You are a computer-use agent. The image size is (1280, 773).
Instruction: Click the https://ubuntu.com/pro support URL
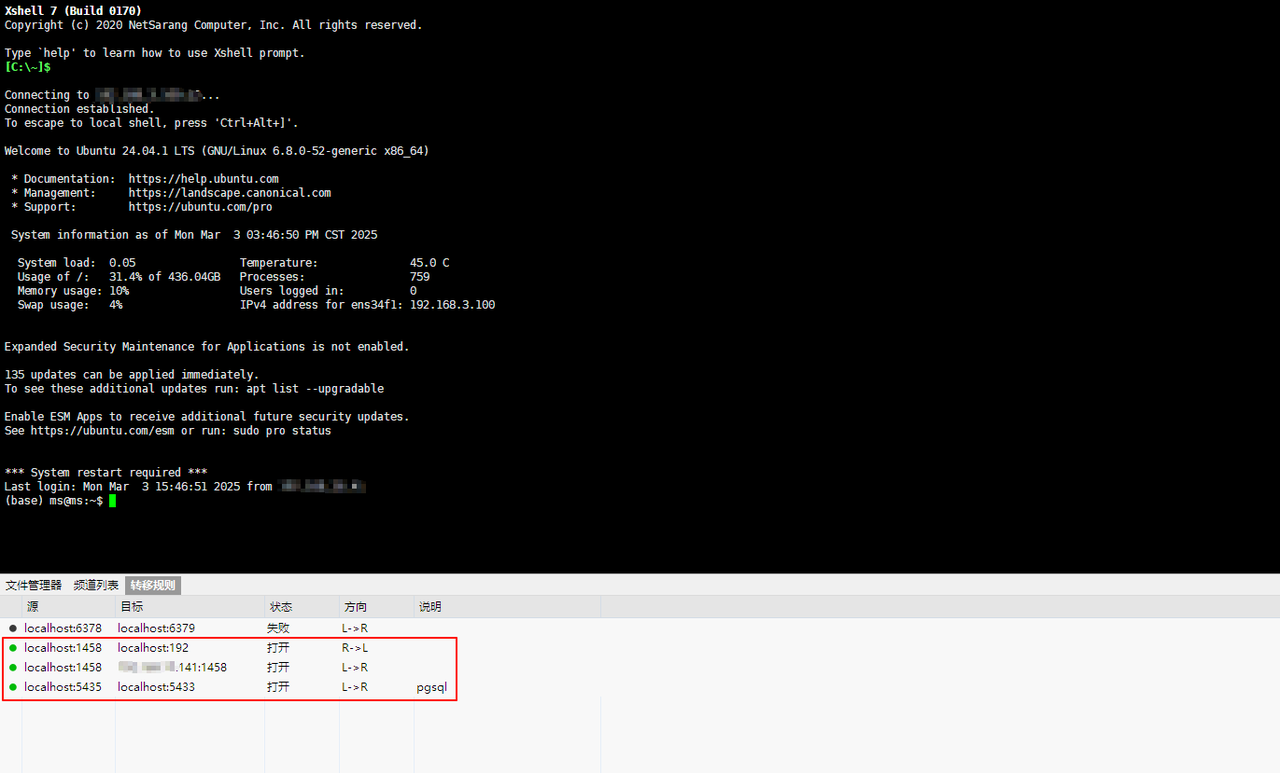coord(200,207)
